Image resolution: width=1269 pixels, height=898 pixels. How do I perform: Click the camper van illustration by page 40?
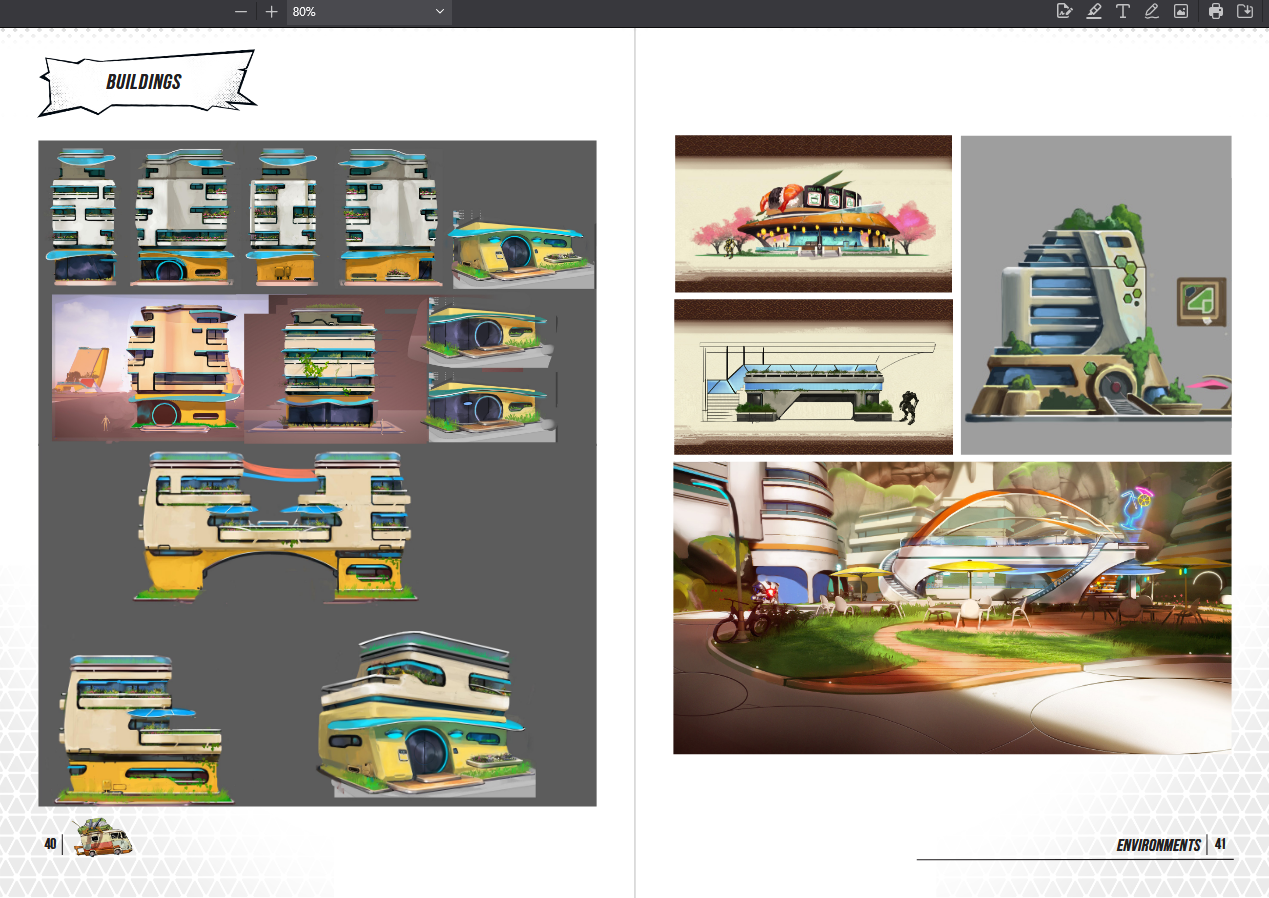[102, 838]
